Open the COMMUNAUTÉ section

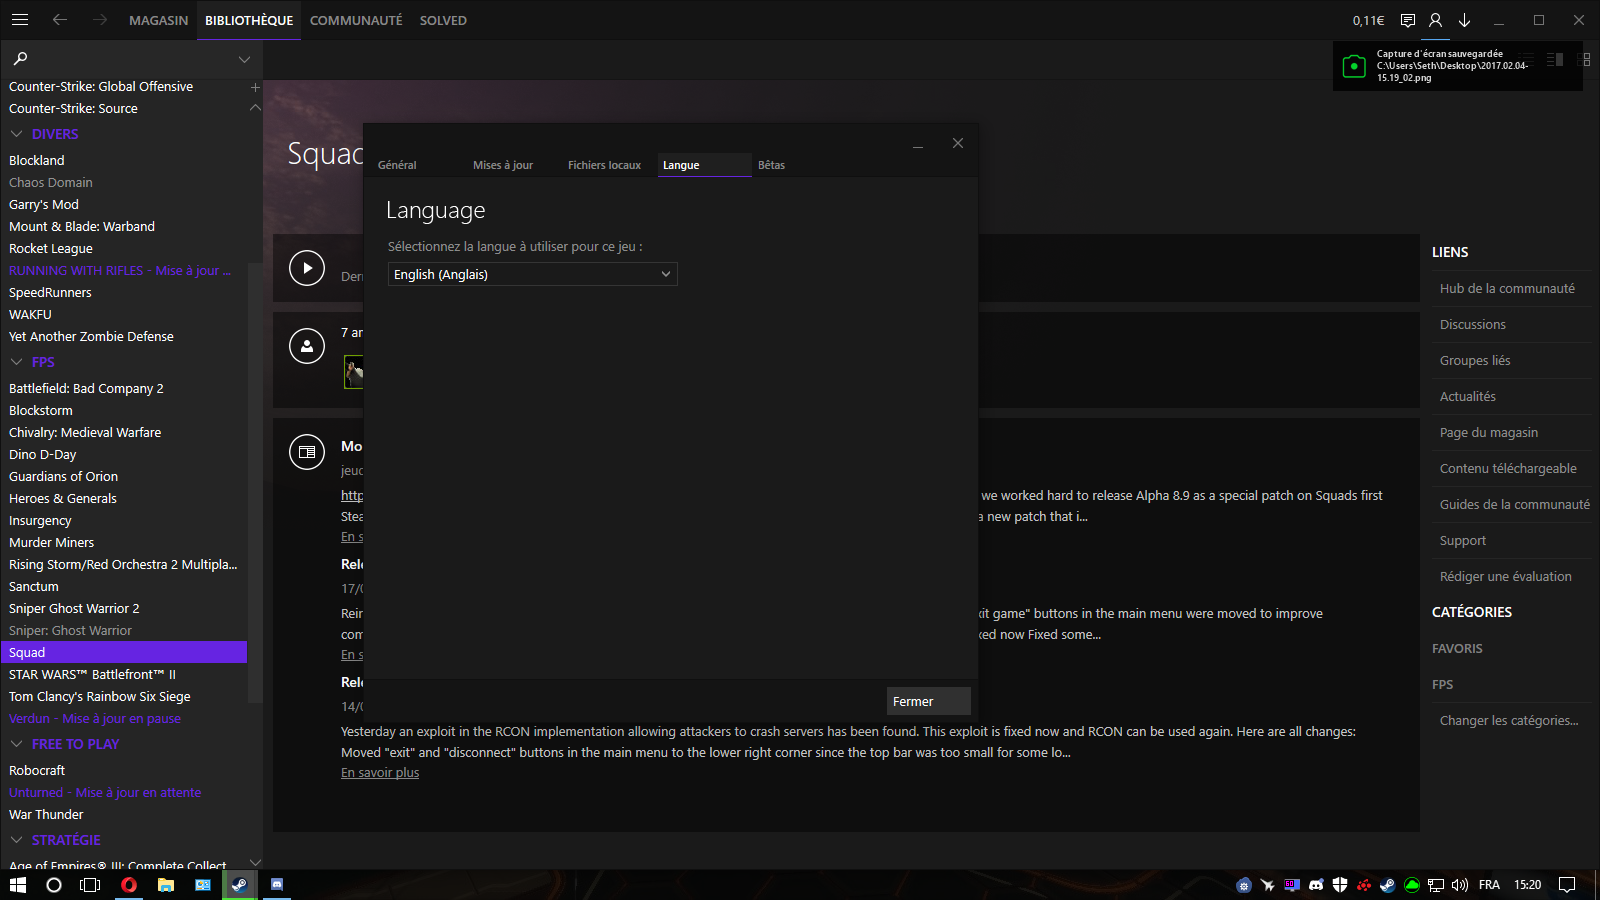click(x=356, y=20)
